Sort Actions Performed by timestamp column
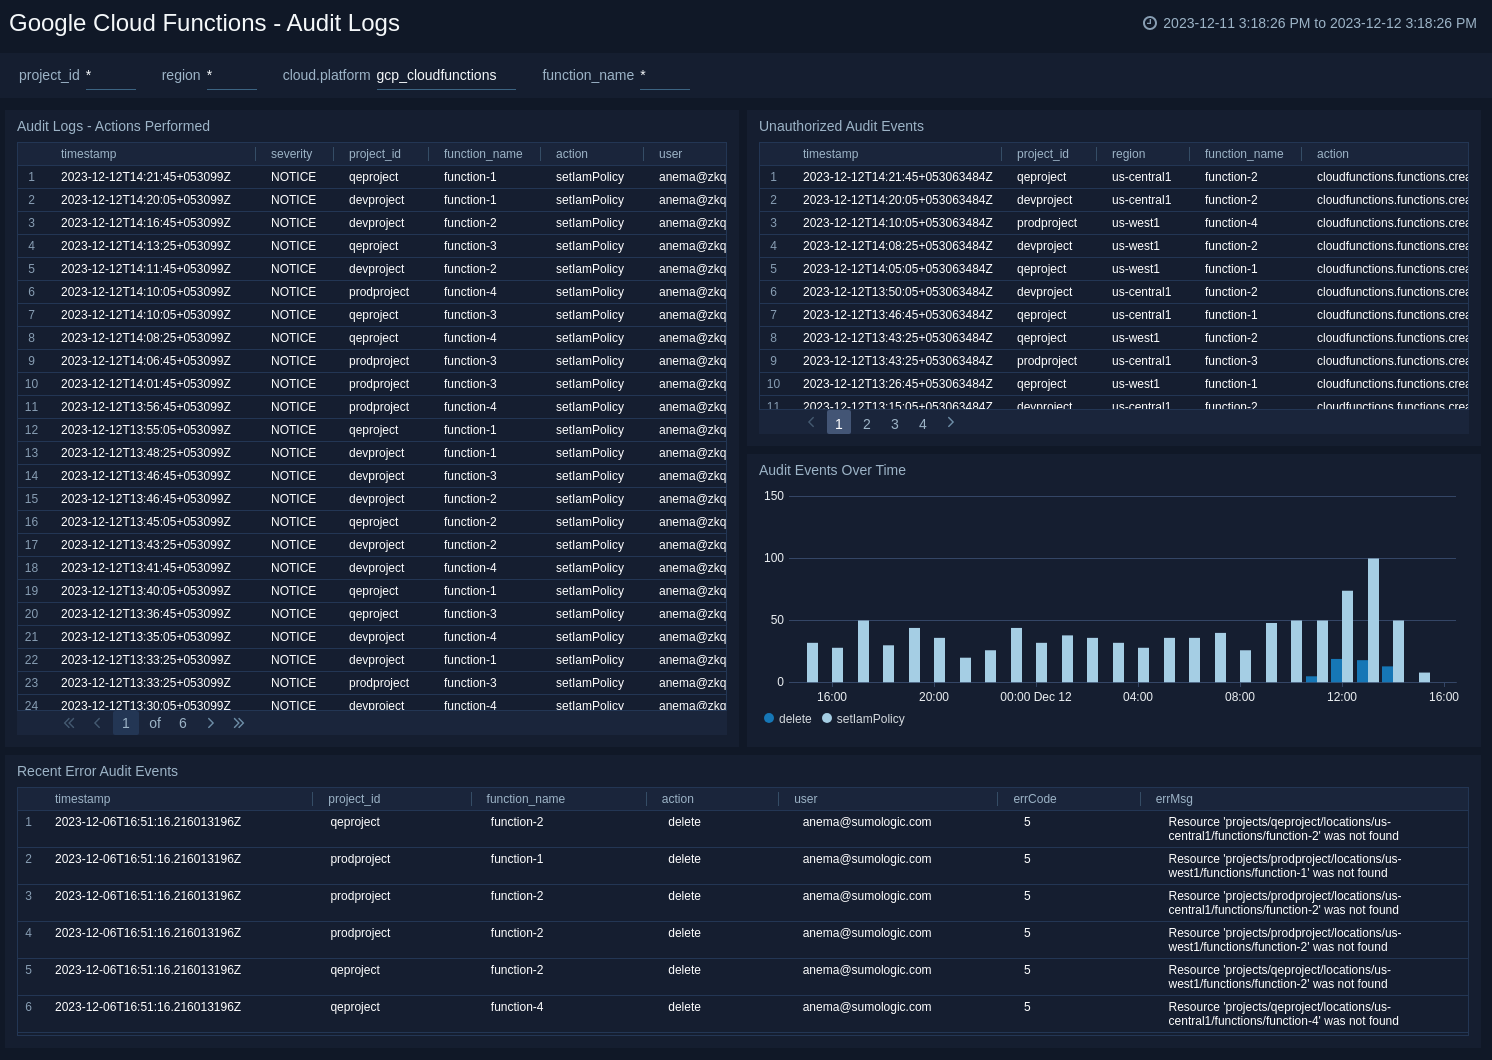This screenshot has height=1060, width=1492. click(x=88, y=154)
